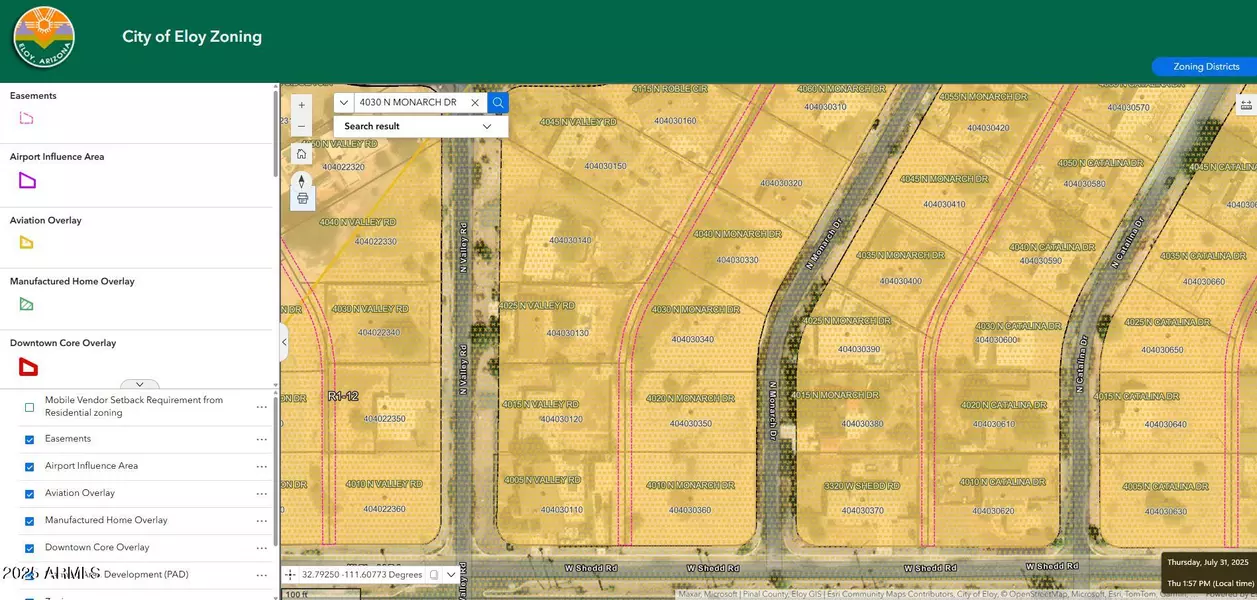Open the measurement tool icon
Viewport: 1257px width, 600px height.
pyautogui.click(x=1246, y=104)
